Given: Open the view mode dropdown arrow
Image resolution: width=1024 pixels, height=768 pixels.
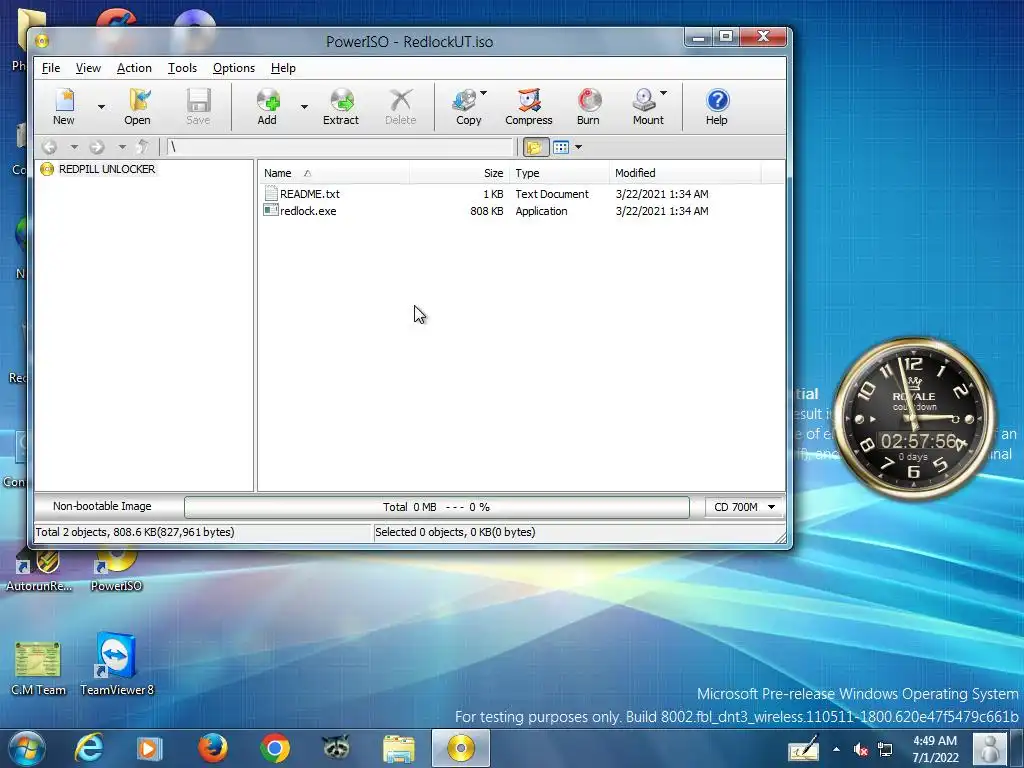Looking at the screenshot, I should (x=579, y=147).
